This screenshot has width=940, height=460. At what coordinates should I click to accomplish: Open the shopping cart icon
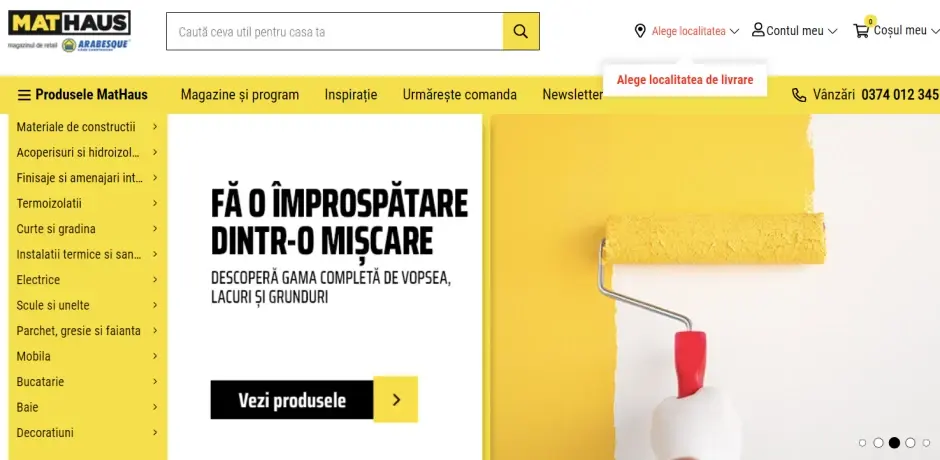pyautogui.click(x=861, y=31)
